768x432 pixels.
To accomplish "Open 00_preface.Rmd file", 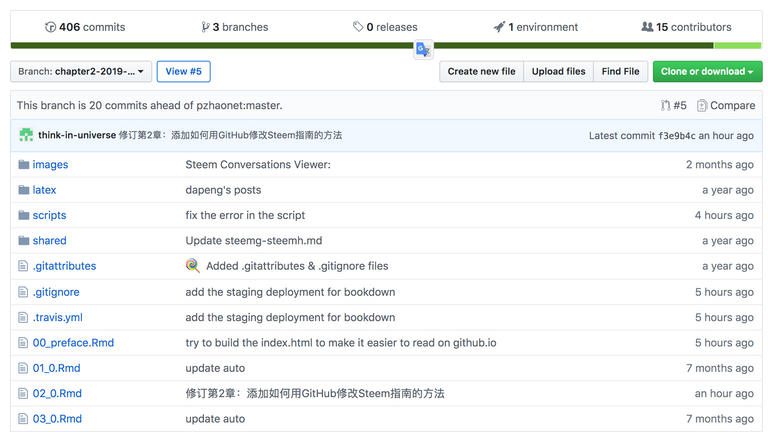I will (x=73, y=343).
